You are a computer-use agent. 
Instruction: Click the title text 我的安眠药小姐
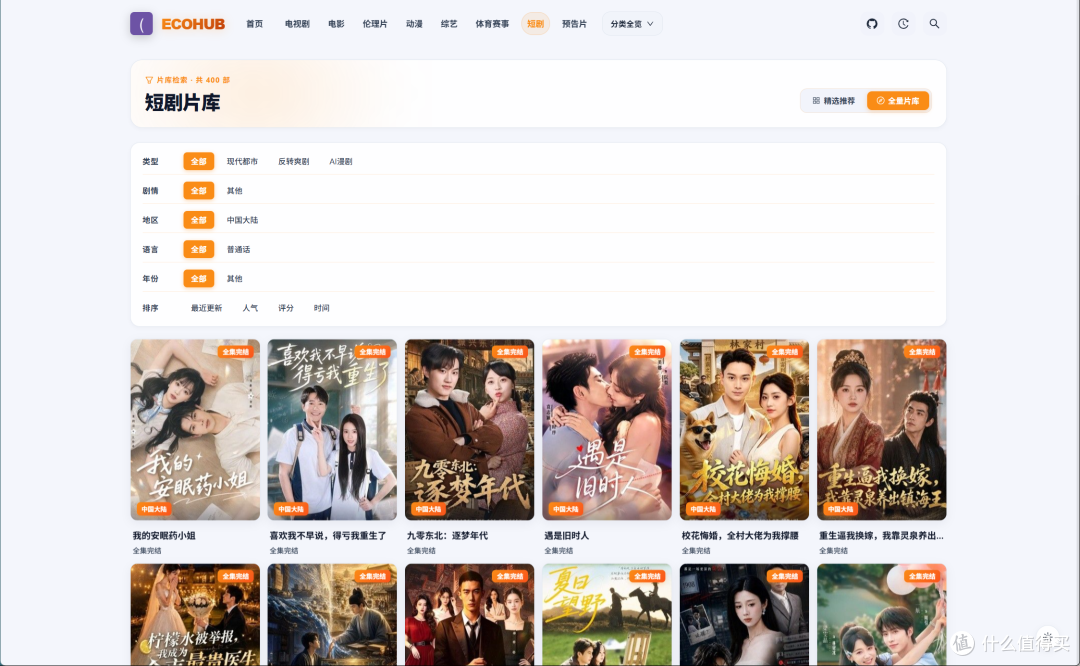(x=164, y=535)
